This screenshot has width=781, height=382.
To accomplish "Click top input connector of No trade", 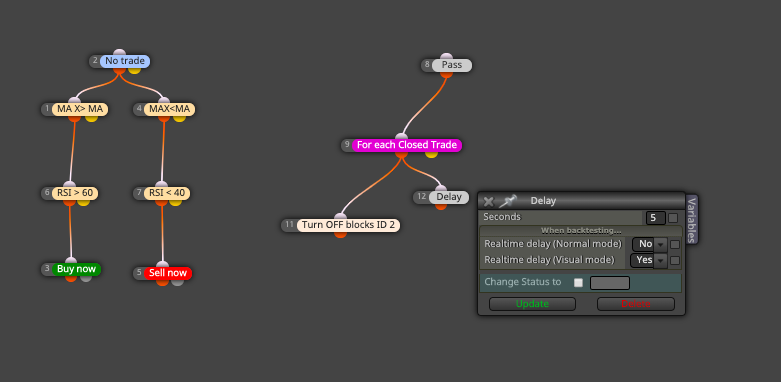I will coord(119,53).
